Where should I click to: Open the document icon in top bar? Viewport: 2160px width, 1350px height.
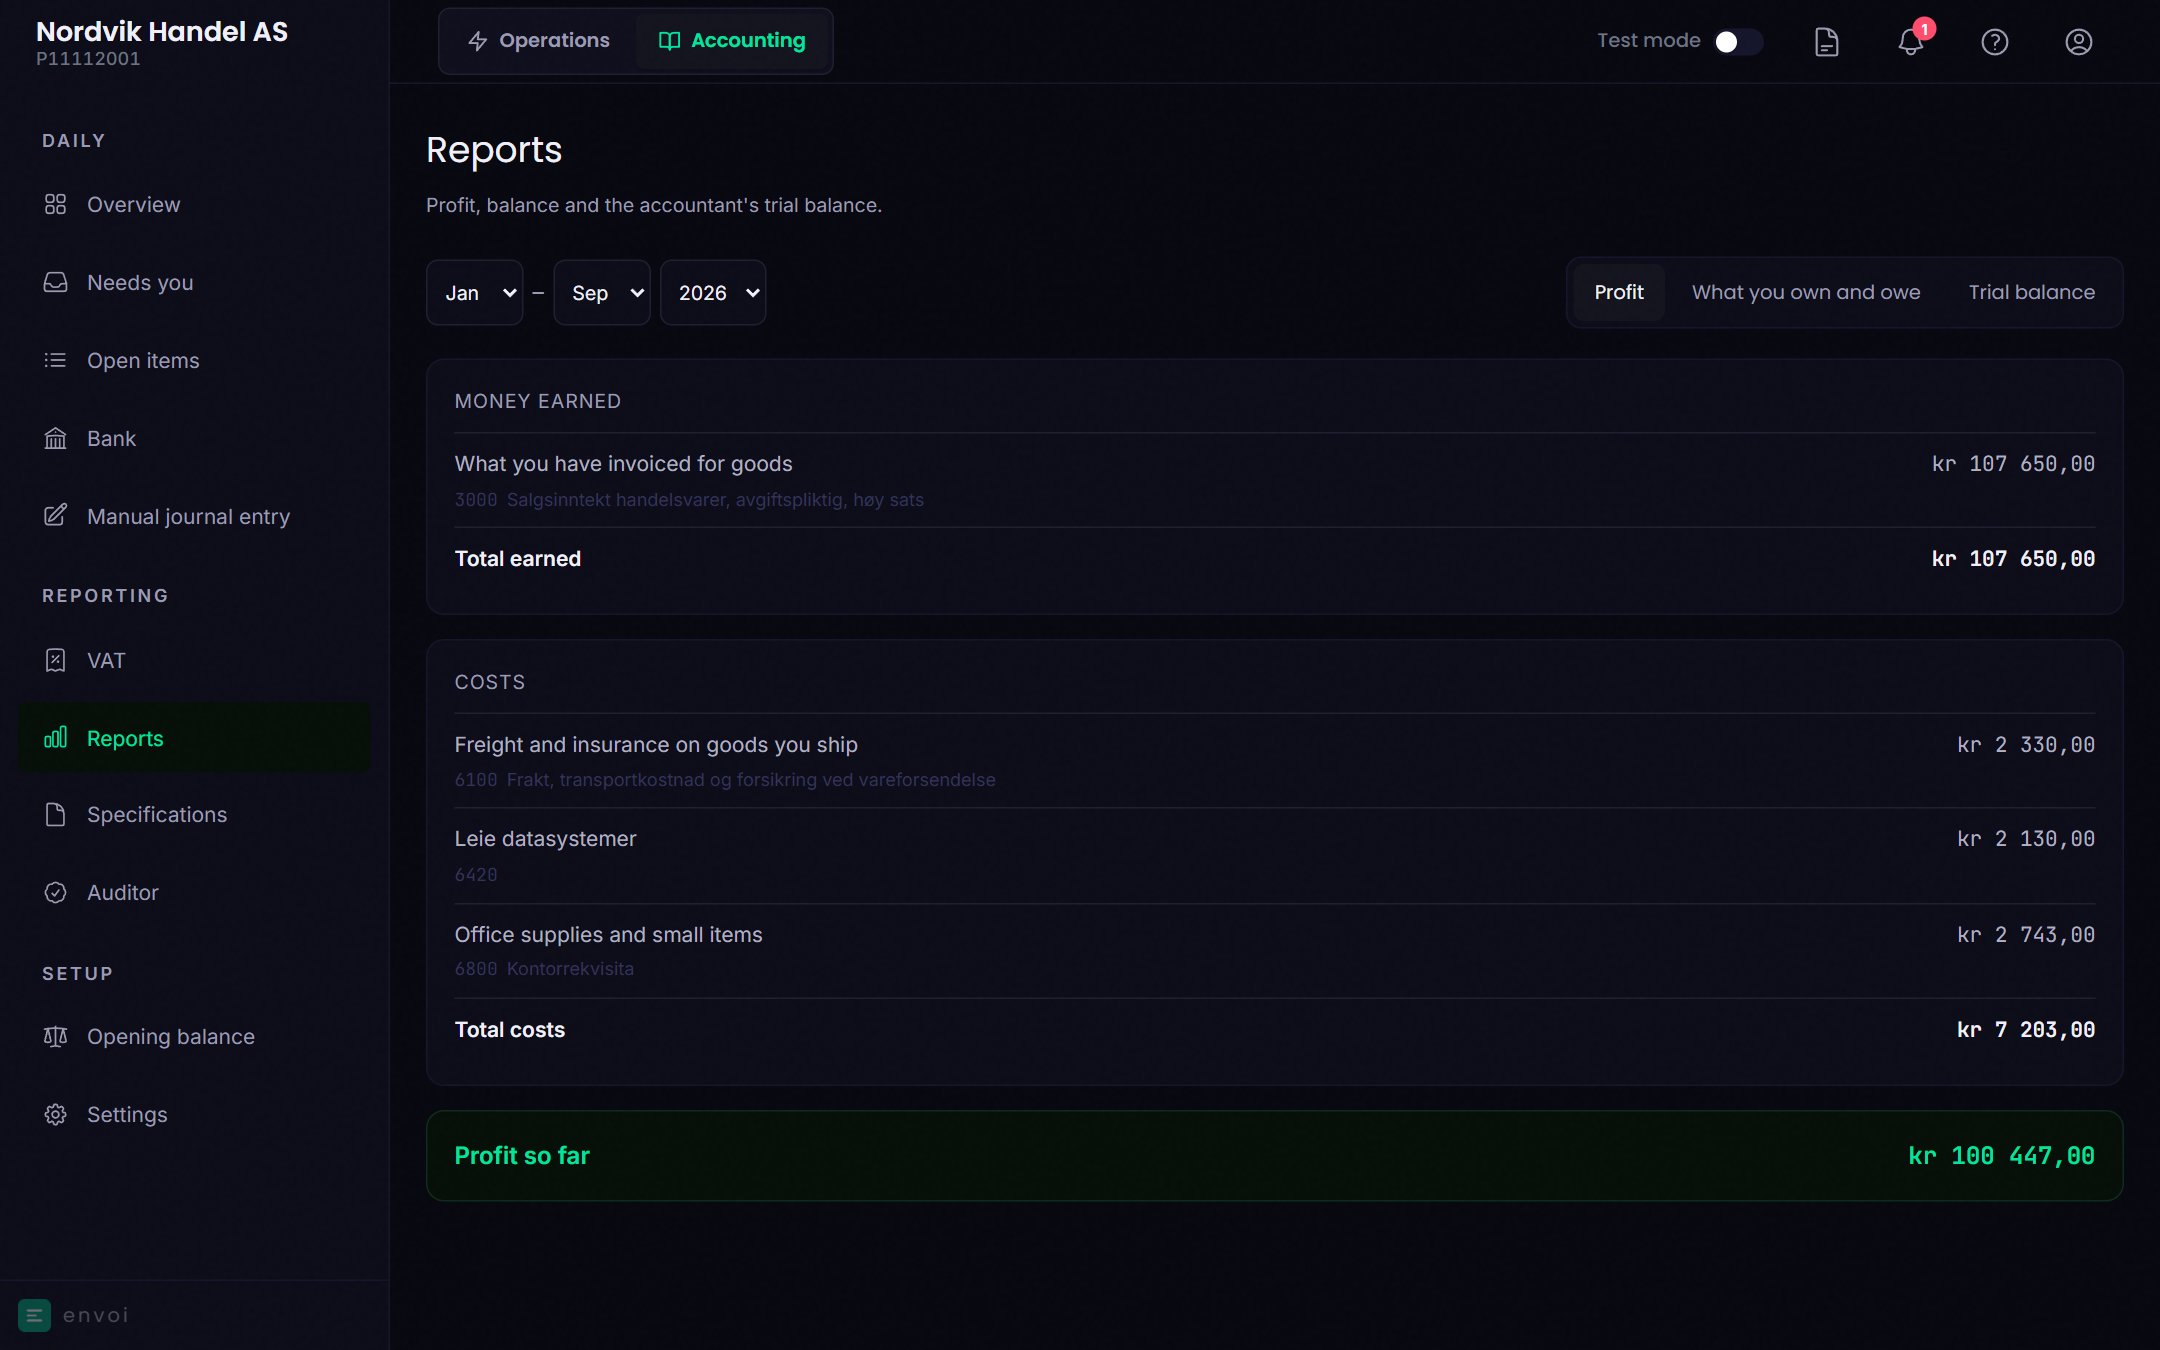pyautogui.click(x=1826, y=42)
